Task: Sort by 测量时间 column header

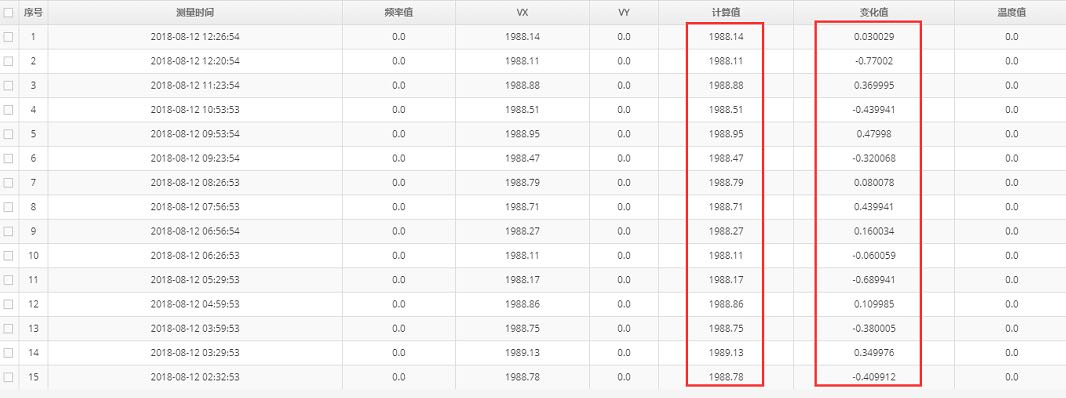Action: [x=195, y=12]
